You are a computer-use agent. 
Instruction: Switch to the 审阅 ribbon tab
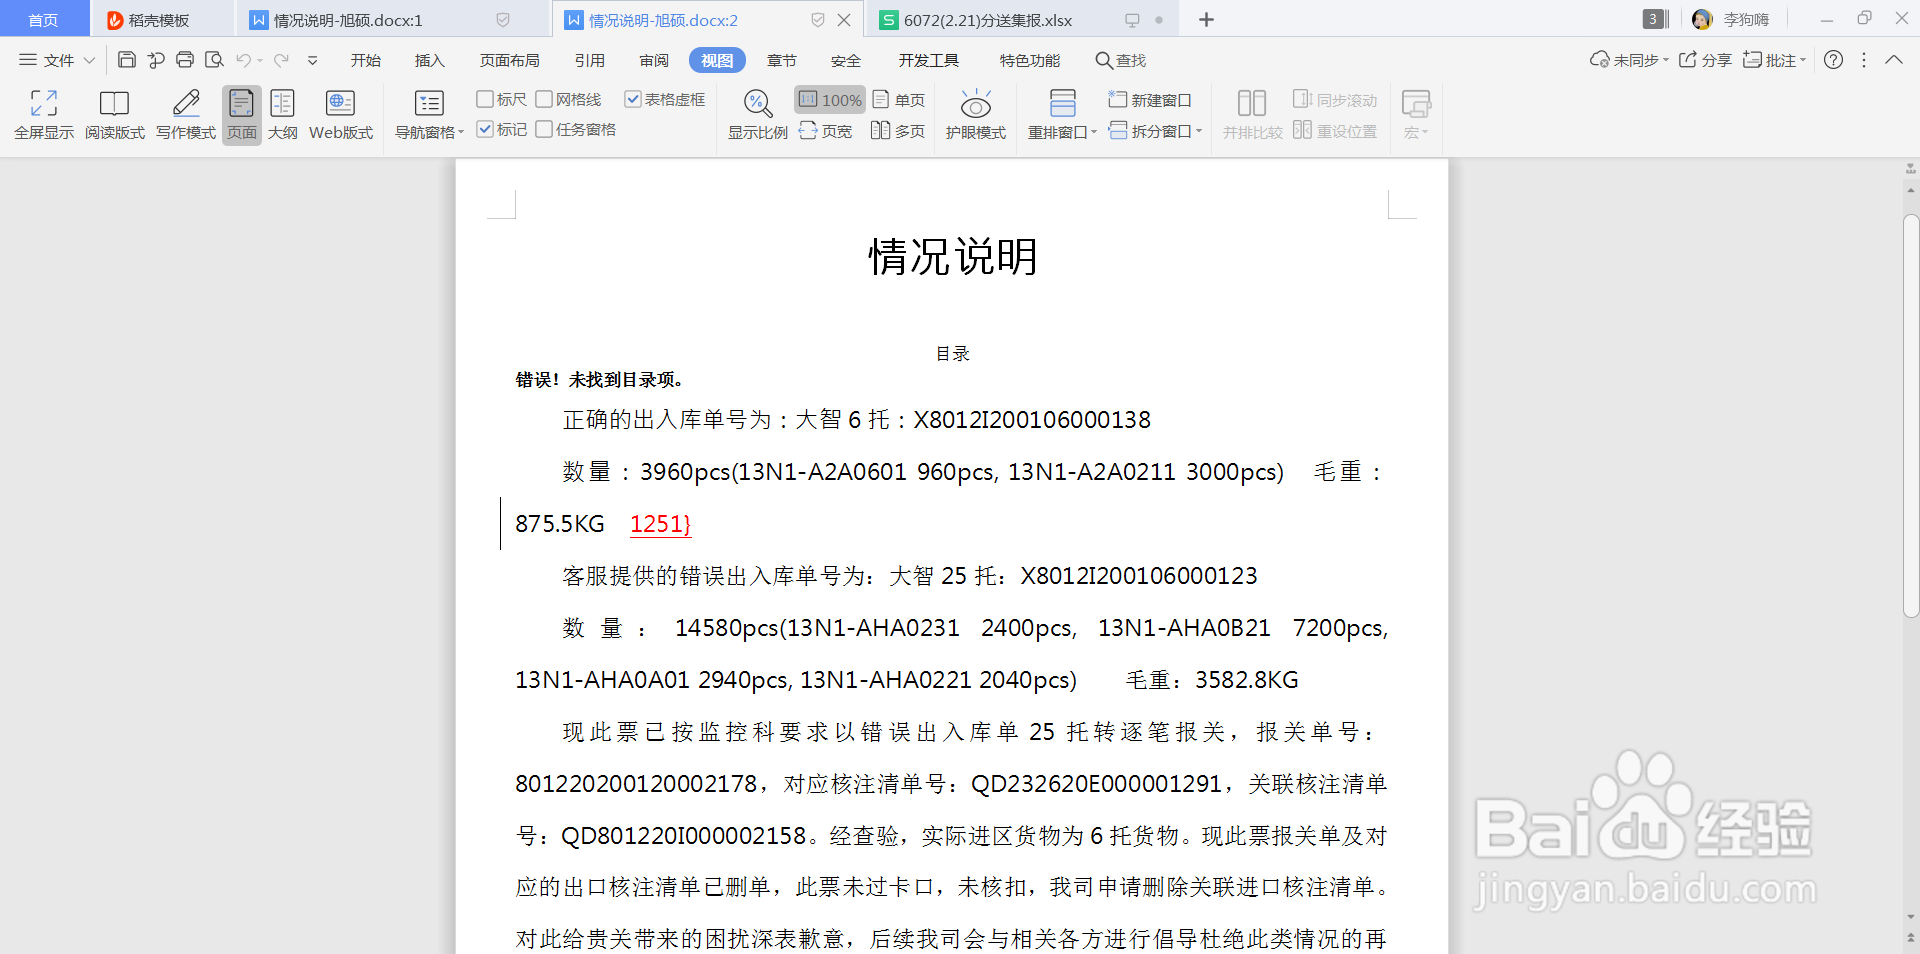653,60
